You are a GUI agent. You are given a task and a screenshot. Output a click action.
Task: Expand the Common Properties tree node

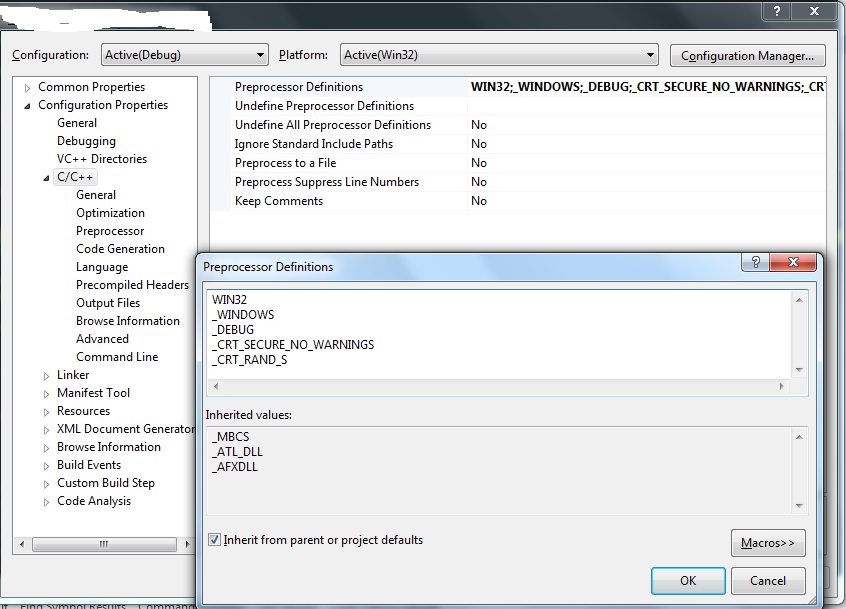click(27, 88)
